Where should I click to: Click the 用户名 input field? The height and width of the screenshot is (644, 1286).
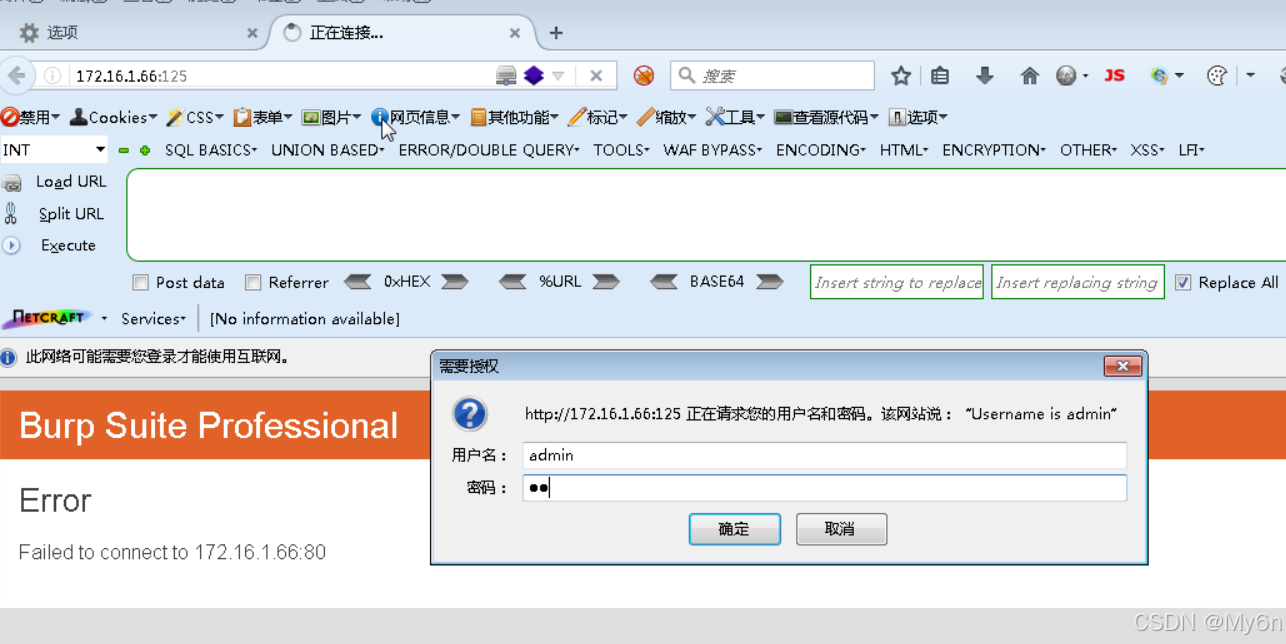pyautogui.click(x=825, y=456)
